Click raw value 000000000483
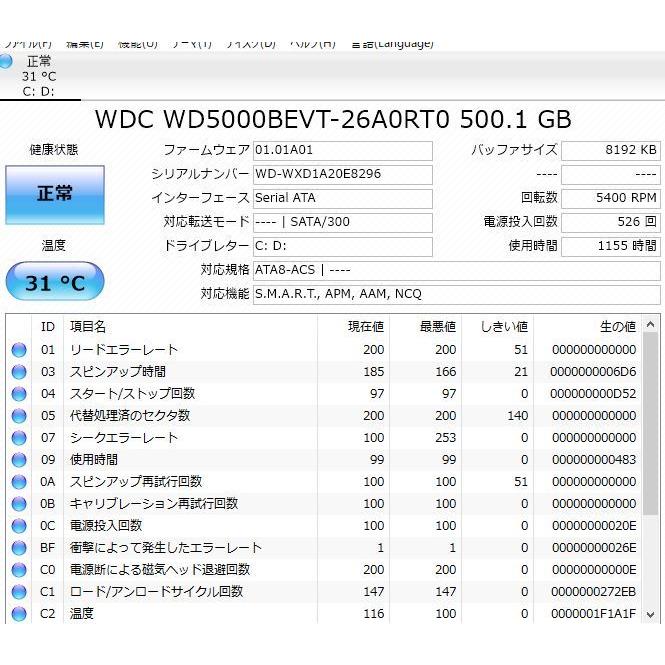Screen dimensions: 665x665 point(594,460)
